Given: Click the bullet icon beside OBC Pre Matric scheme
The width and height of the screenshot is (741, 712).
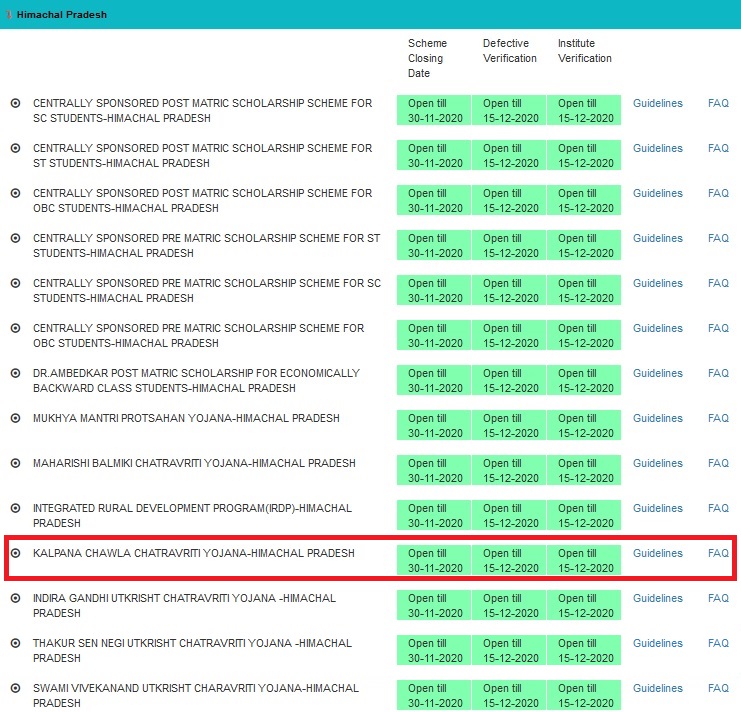Looking at the screenshot, I should 16,328.
